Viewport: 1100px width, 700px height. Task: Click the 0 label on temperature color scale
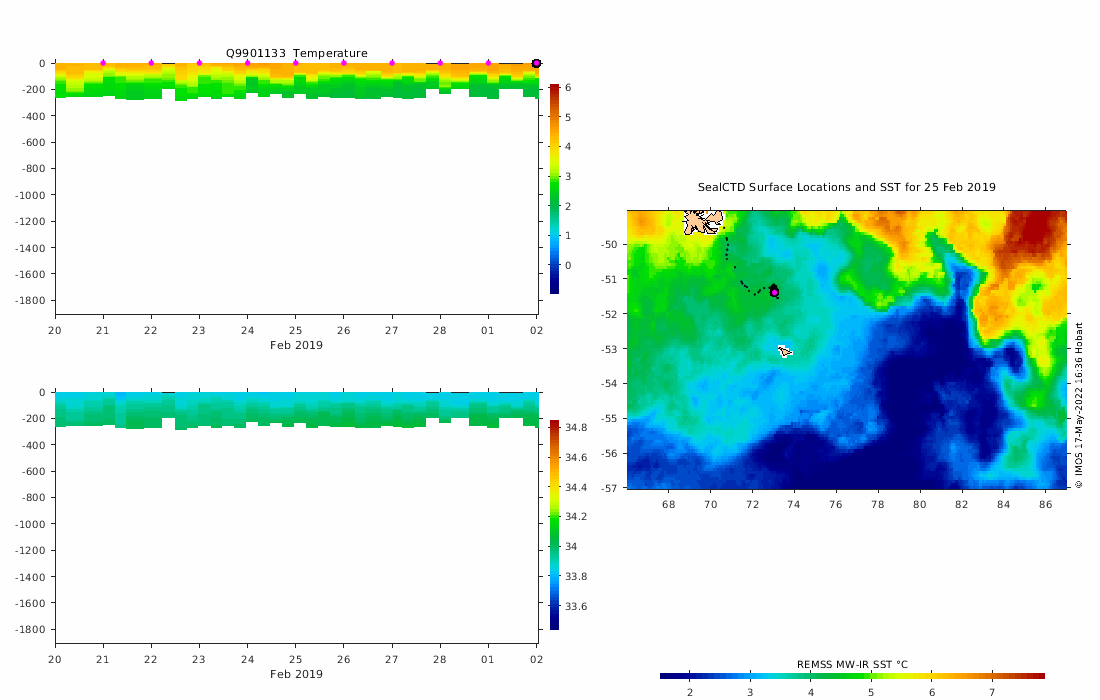pos(568,265)
